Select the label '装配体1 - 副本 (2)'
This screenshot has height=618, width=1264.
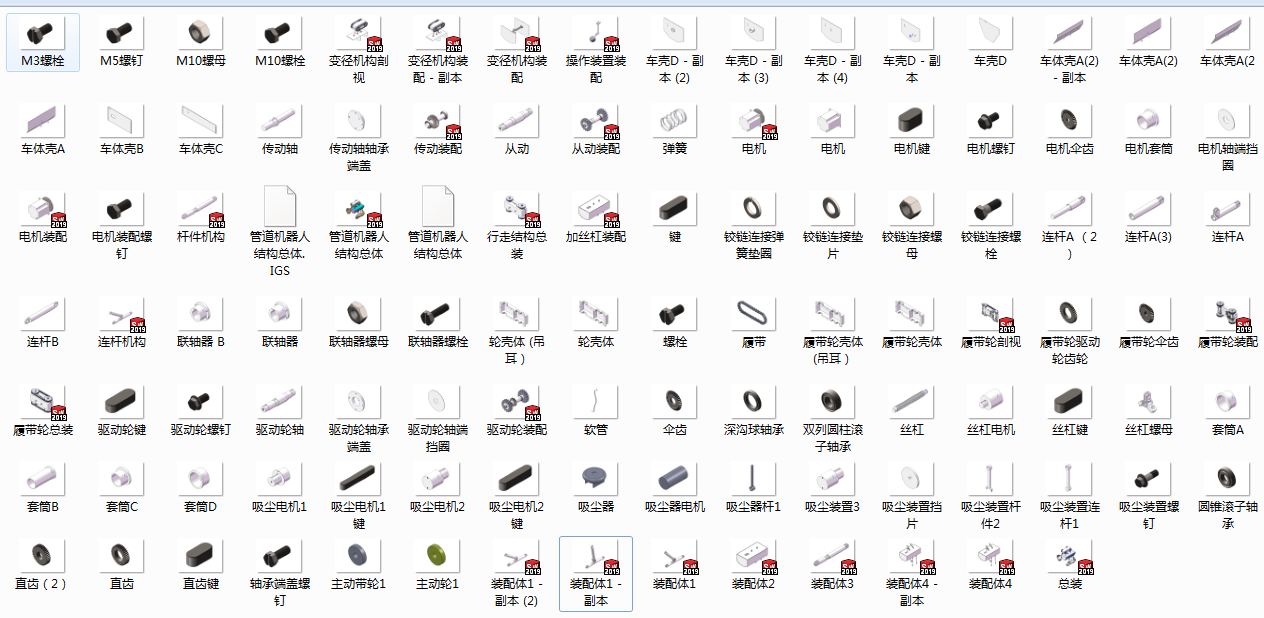point(517,591)
